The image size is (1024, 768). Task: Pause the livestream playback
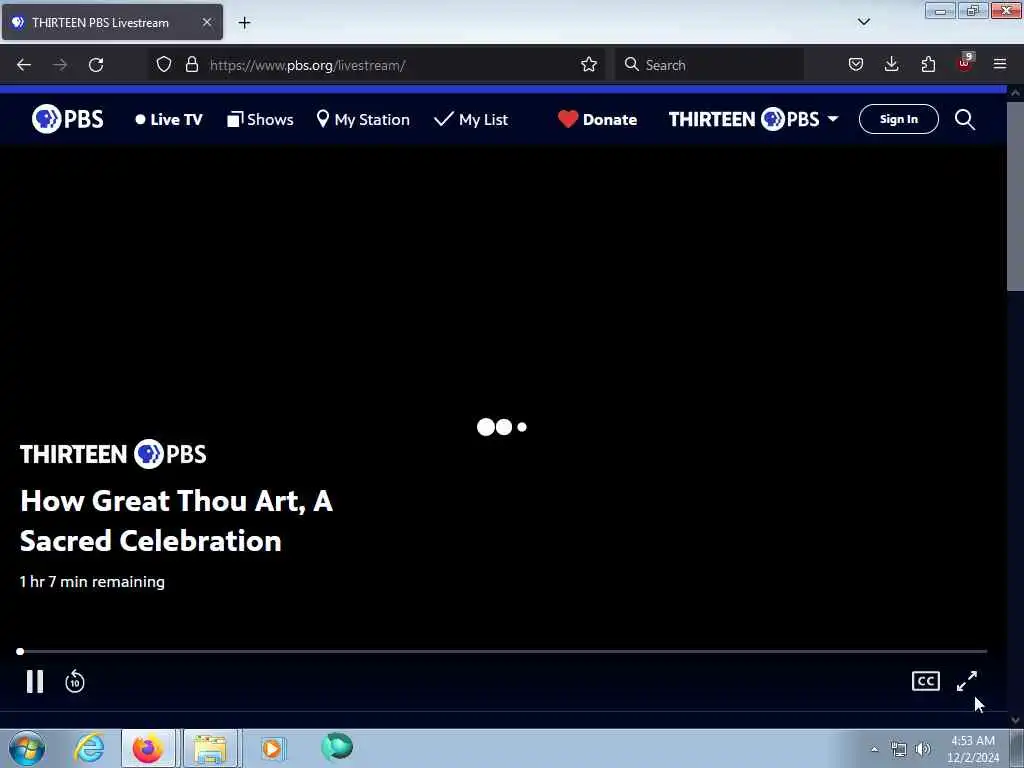[x=35, y=681]
